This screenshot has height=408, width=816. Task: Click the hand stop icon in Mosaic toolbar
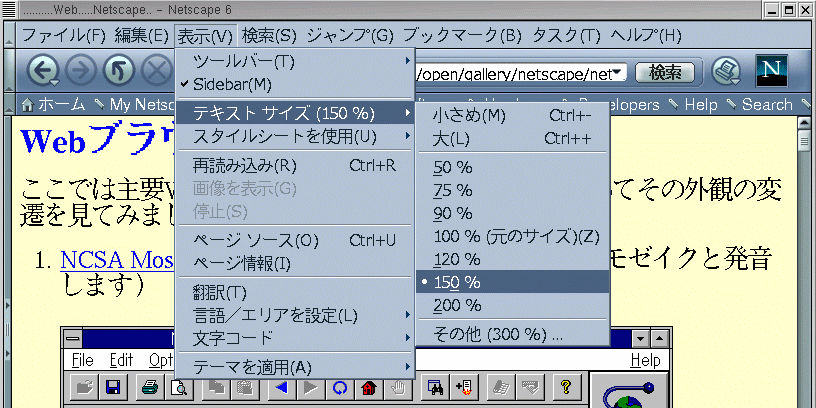coord(398,387)
